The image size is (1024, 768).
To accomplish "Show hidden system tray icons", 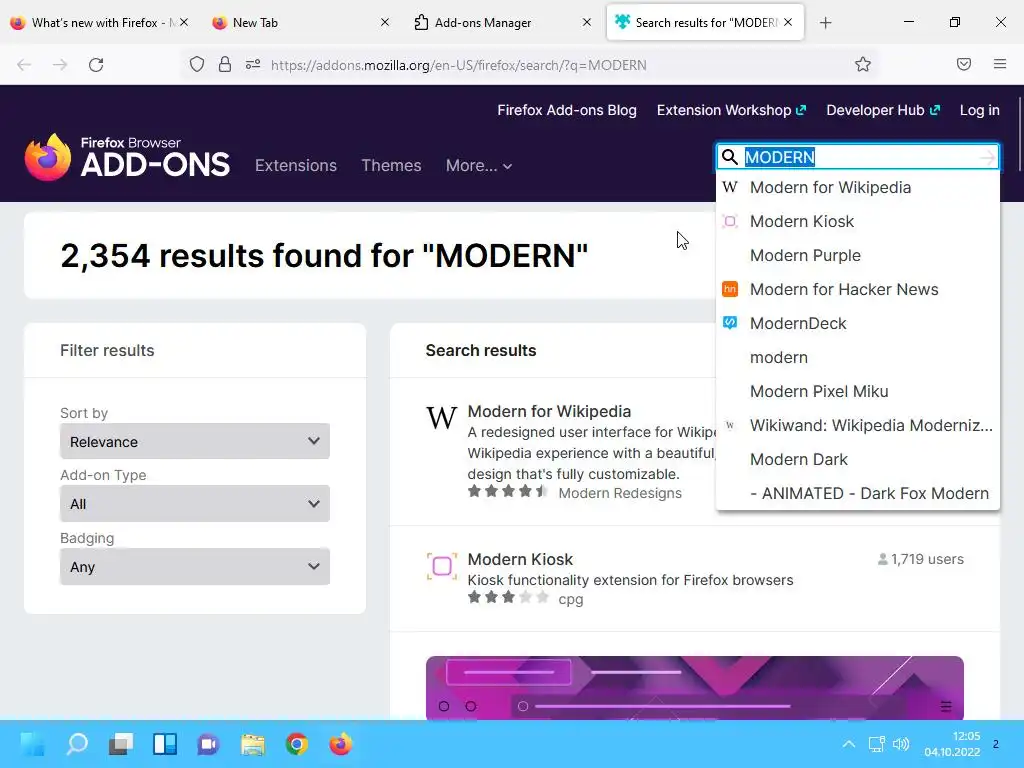I will pyautogui.click(x=848, y=744).
